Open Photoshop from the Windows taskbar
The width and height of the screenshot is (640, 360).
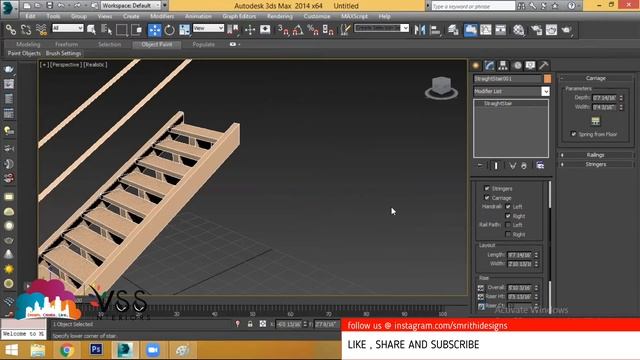[x=96, y=350]
